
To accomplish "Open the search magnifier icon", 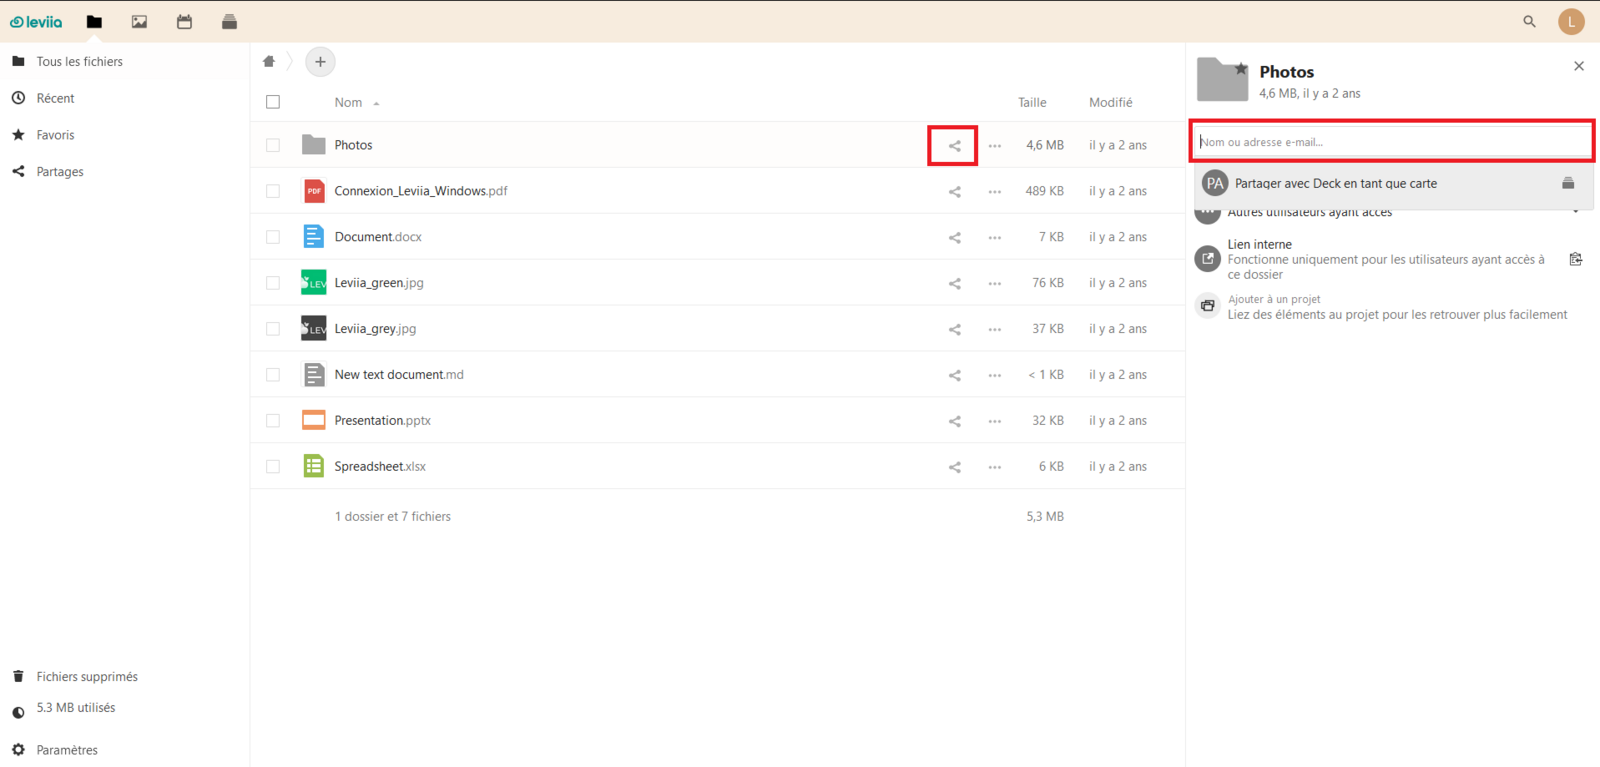I will tap(1529, 21).
